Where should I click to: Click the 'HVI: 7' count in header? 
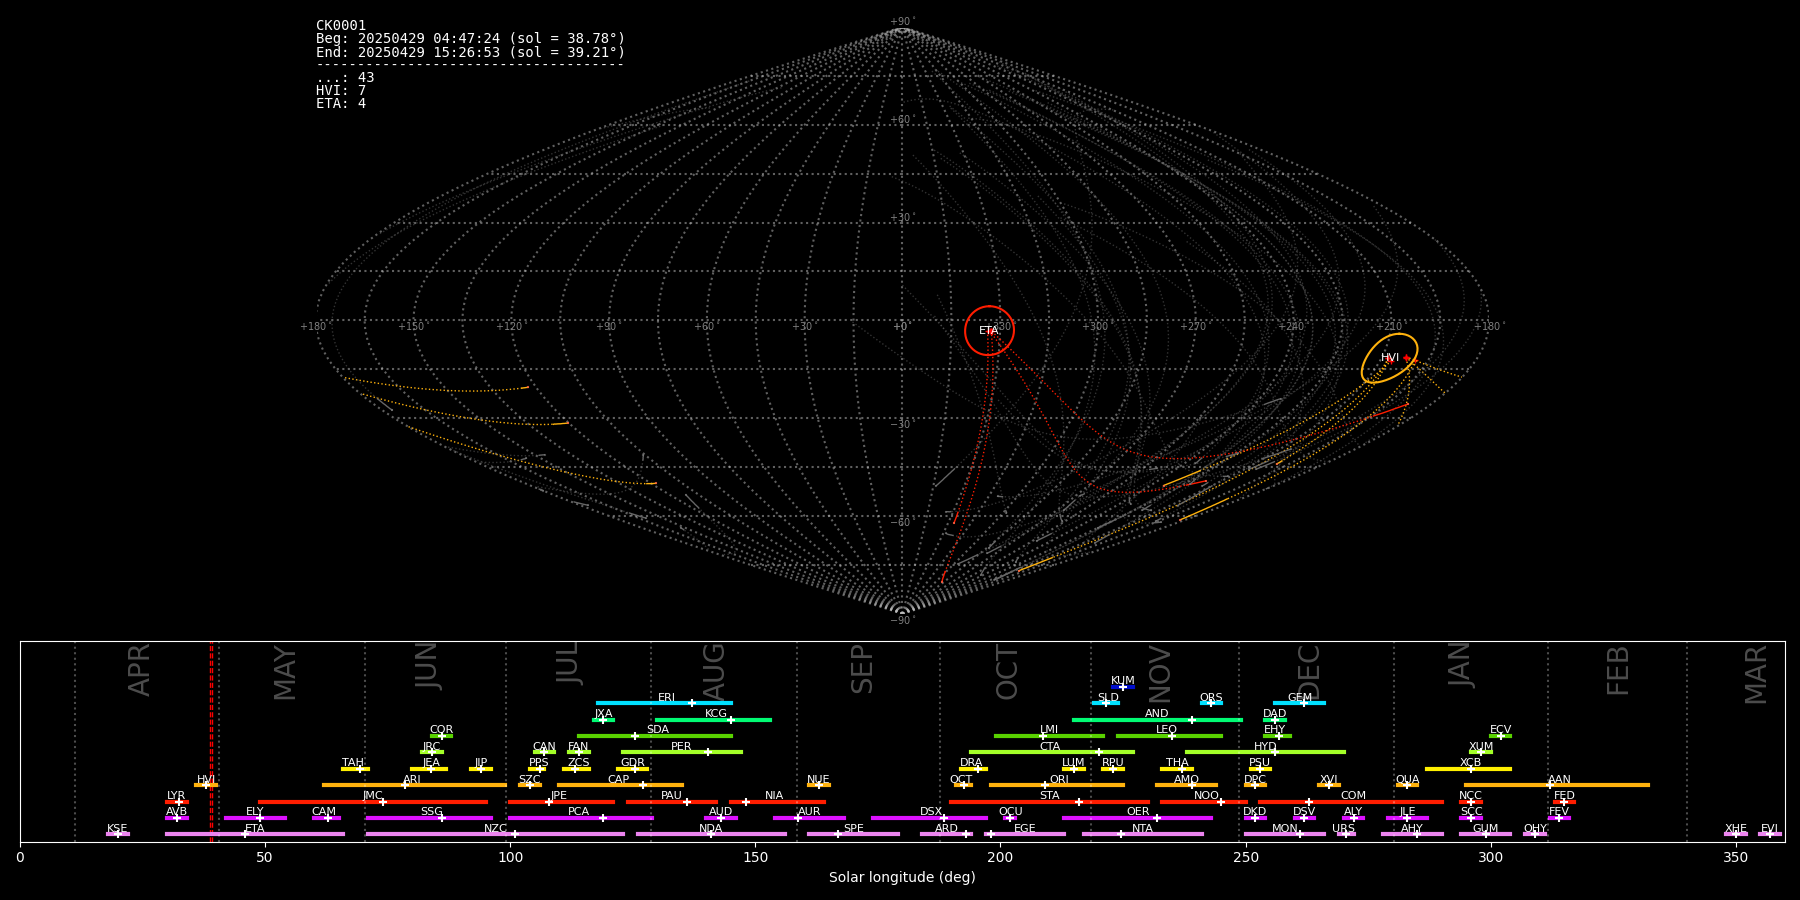point(341,90)
